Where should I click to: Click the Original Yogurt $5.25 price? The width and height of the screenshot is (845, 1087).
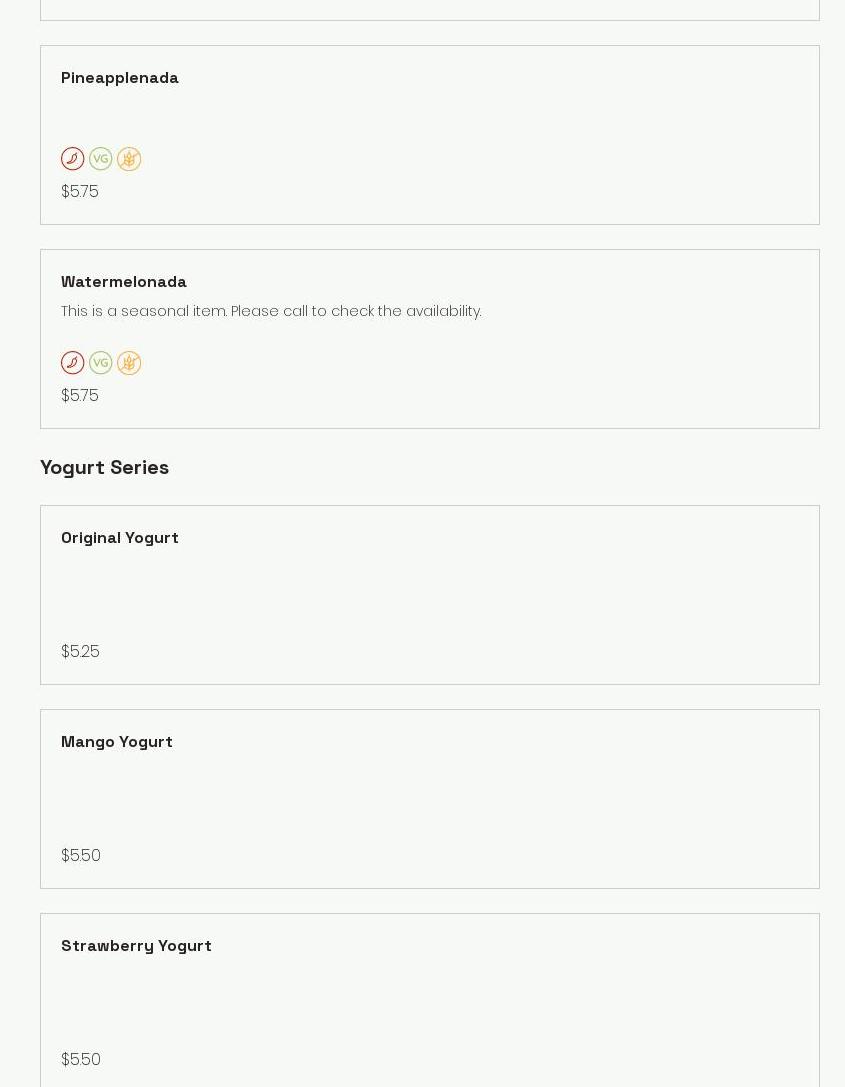[x=80, y=652]
